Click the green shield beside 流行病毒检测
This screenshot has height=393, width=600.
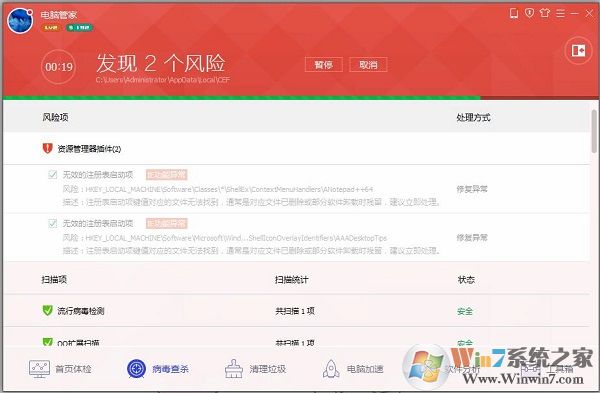47,310
